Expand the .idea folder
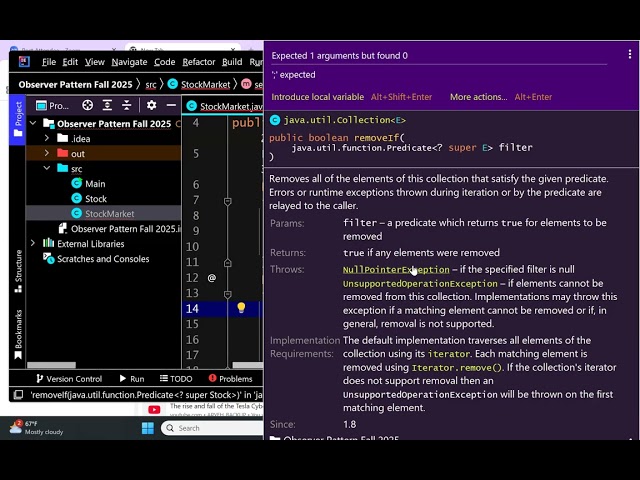Image resolution: width=640 pixels, height=480 pixels. pyautogui.click(x=47, y=139)
